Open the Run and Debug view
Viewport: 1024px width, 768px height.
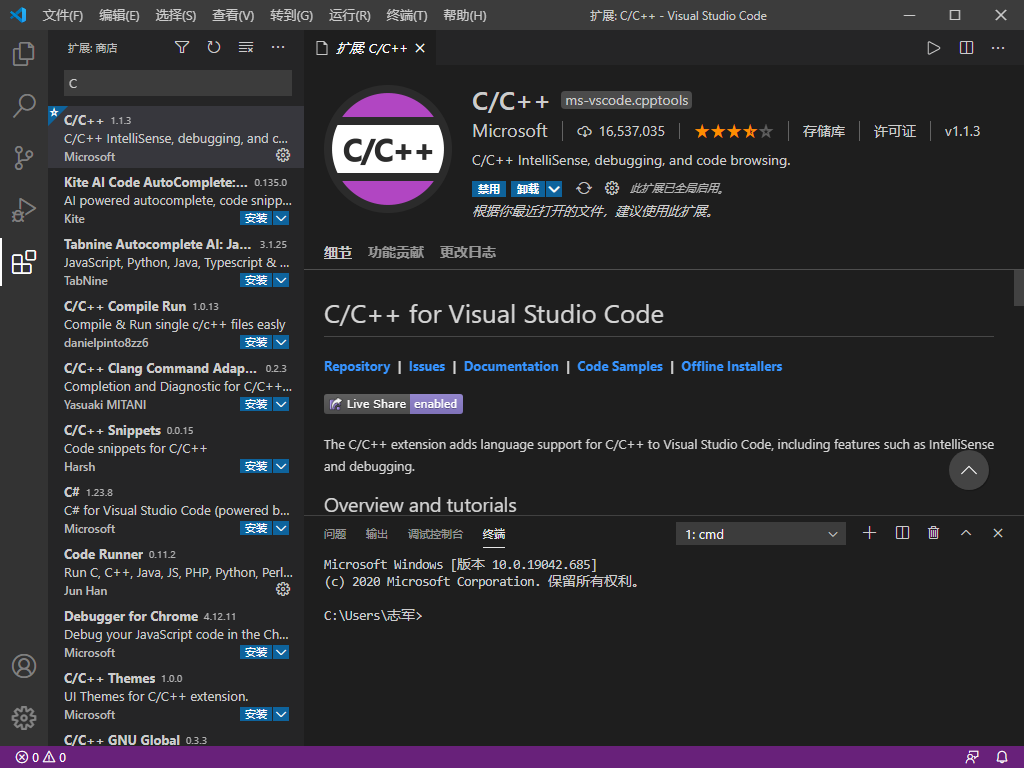(x=24, y=210)
